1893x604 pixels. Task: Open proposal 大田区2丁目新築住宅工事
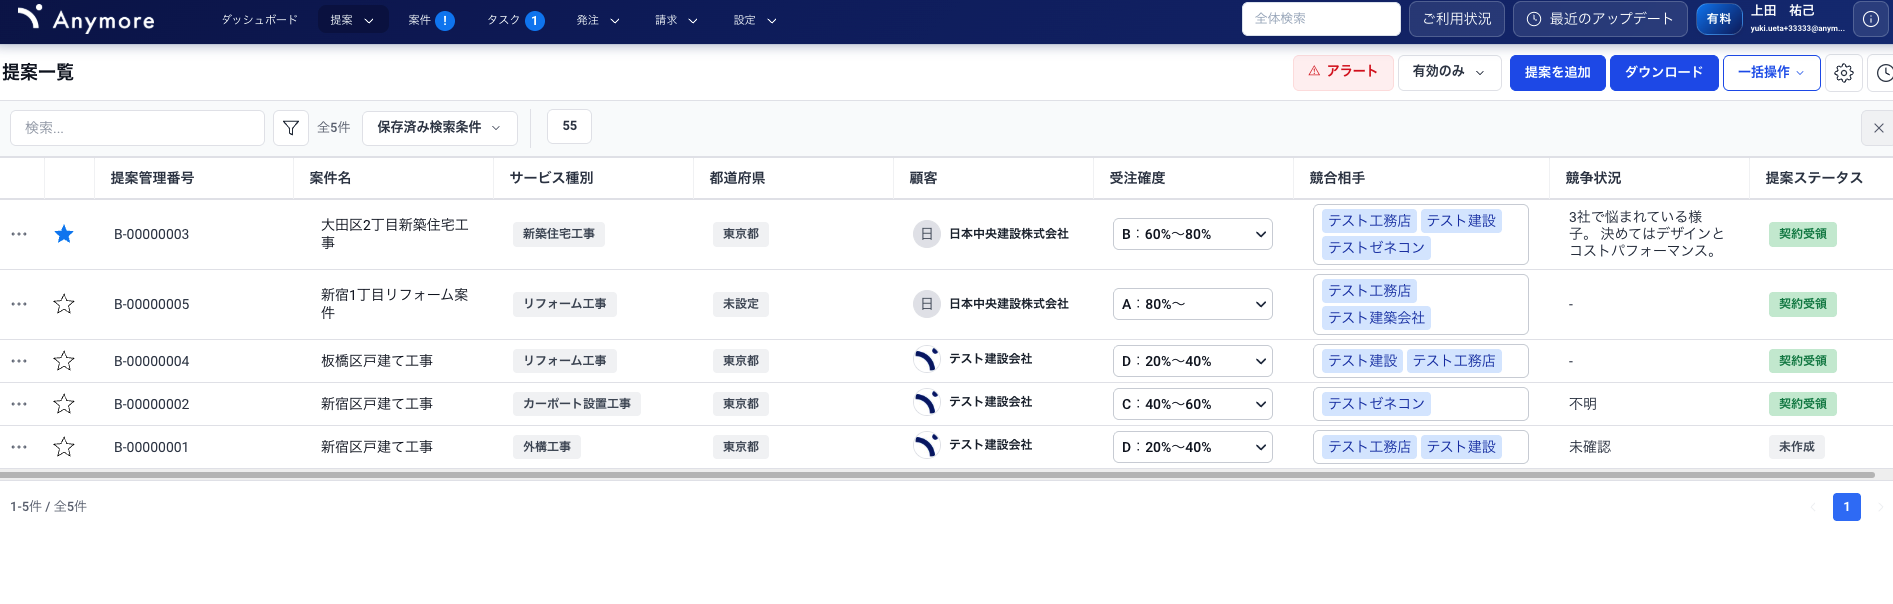(395, 234)
